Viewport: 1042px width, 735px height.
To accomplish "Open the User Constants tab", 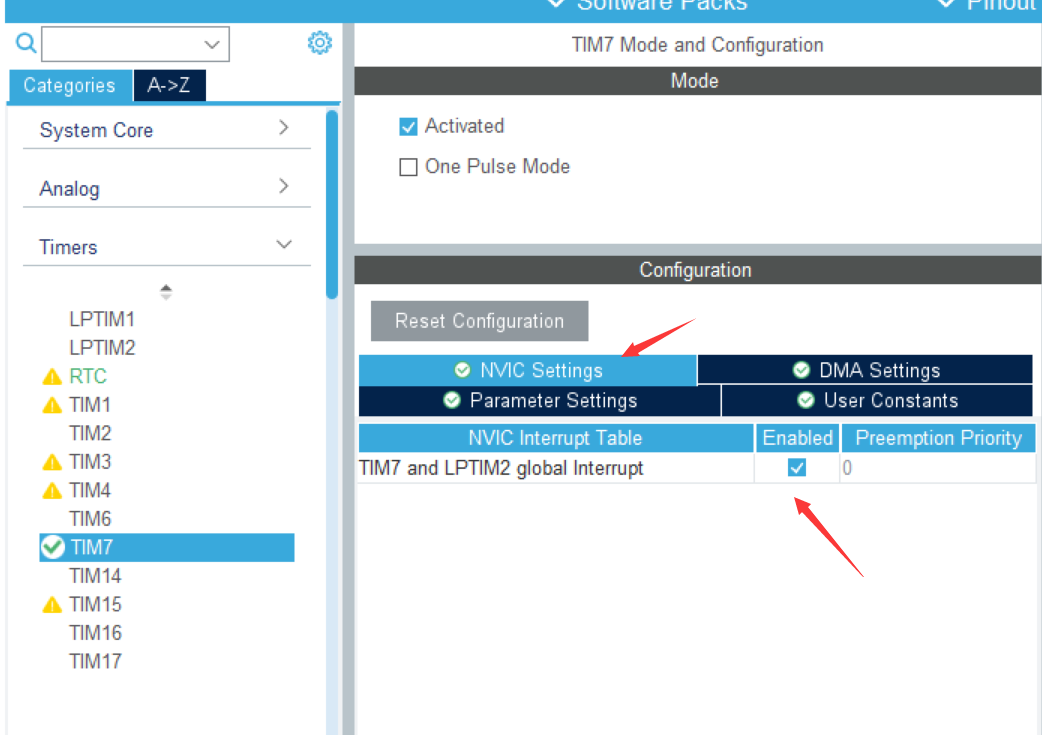I will [877, 401].
